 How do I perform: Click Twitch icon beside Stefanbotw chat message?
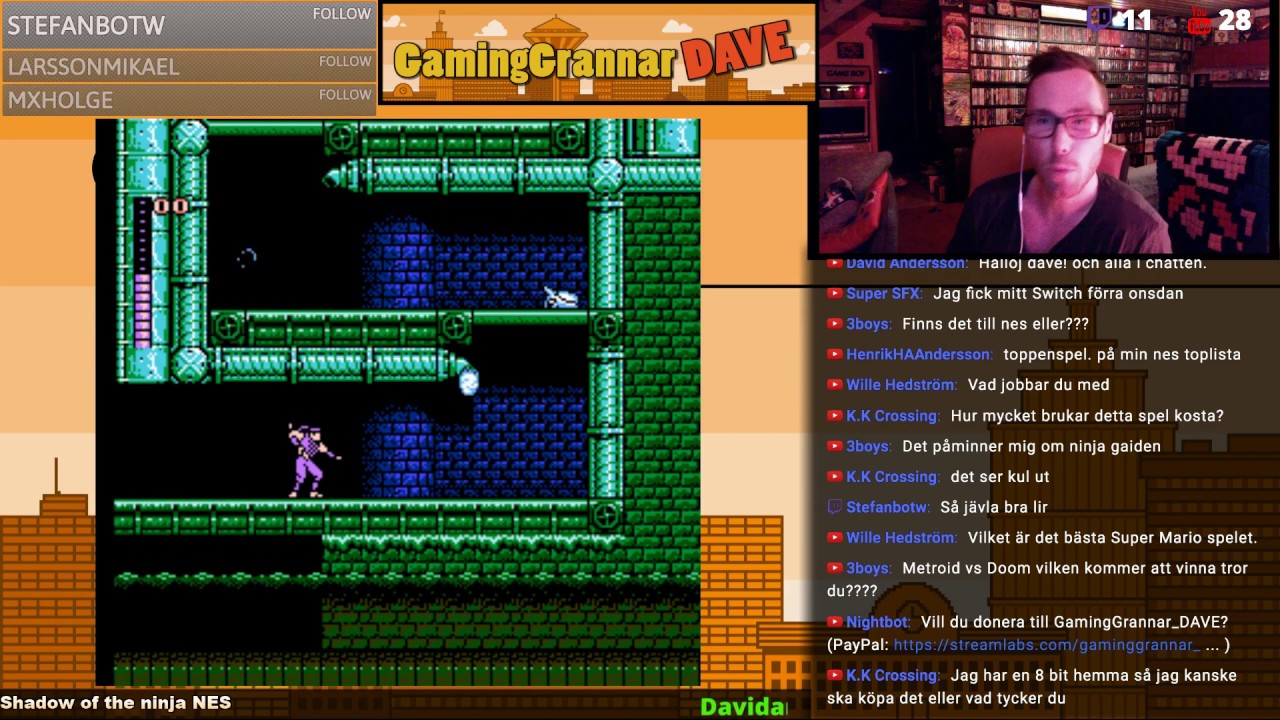(x=834, y=507)
